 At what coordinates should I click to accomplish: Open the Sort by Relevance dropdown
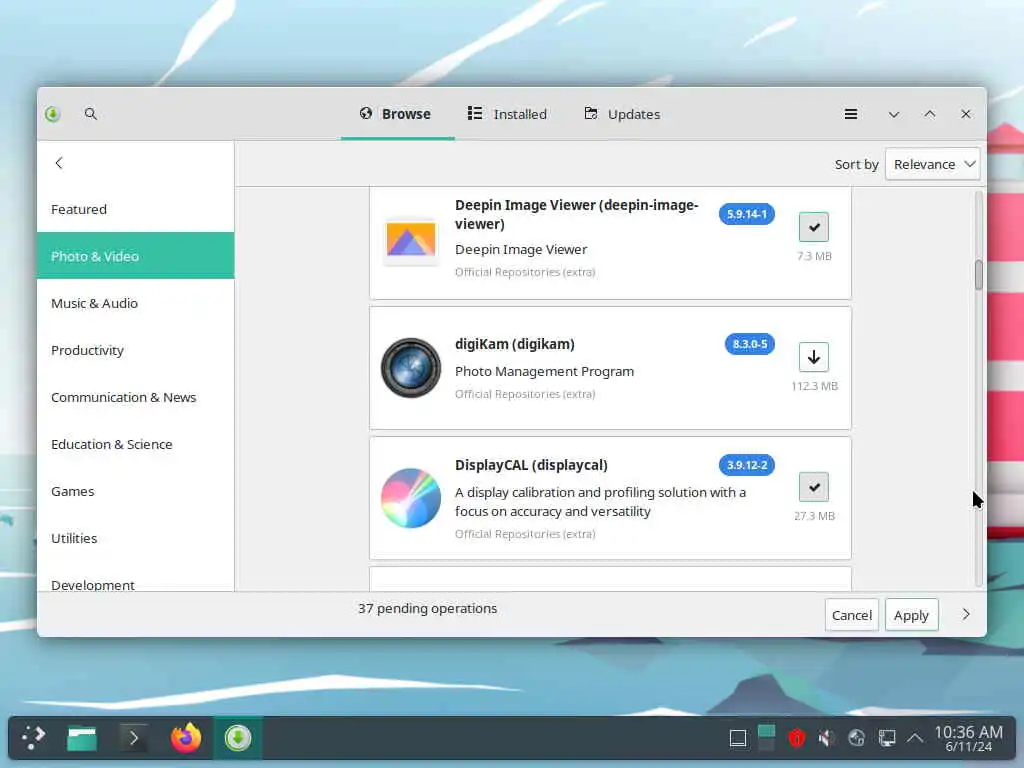933,164
